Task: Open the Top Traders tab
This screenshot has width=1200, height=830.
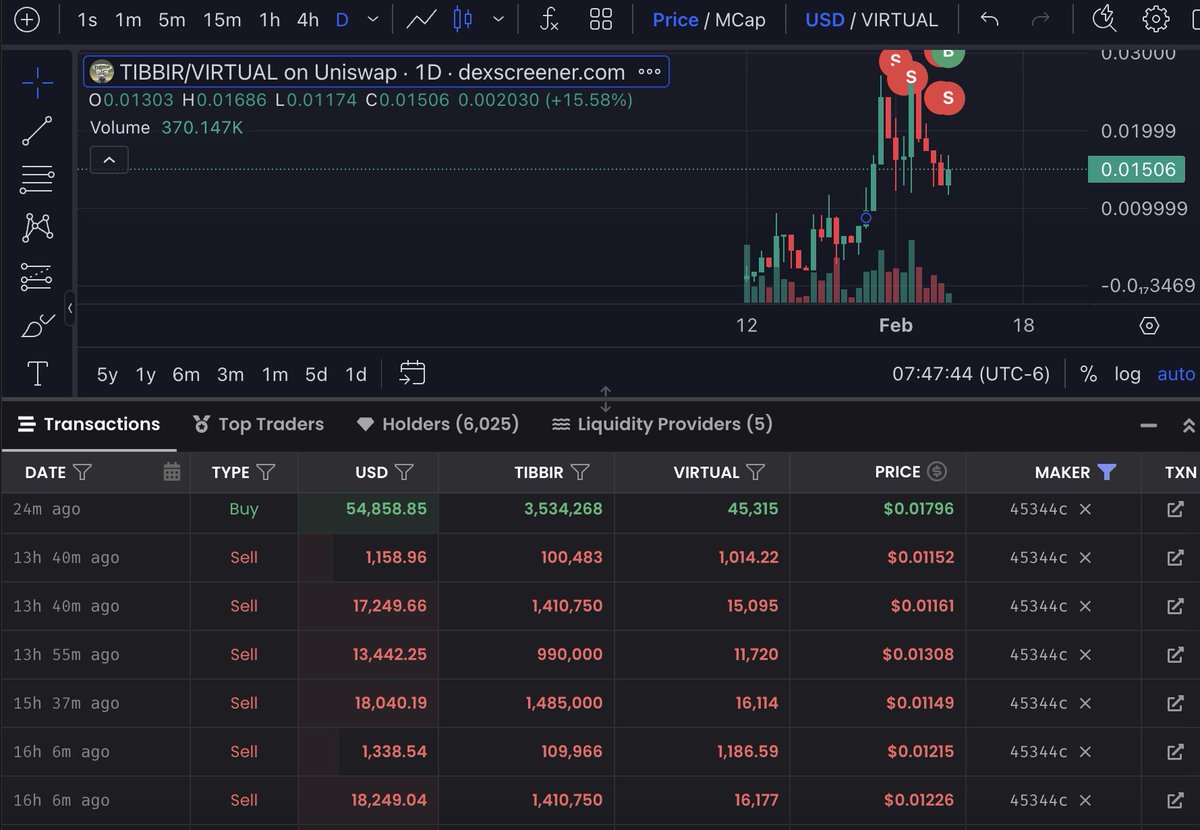Action: click(x=258, y=424)
